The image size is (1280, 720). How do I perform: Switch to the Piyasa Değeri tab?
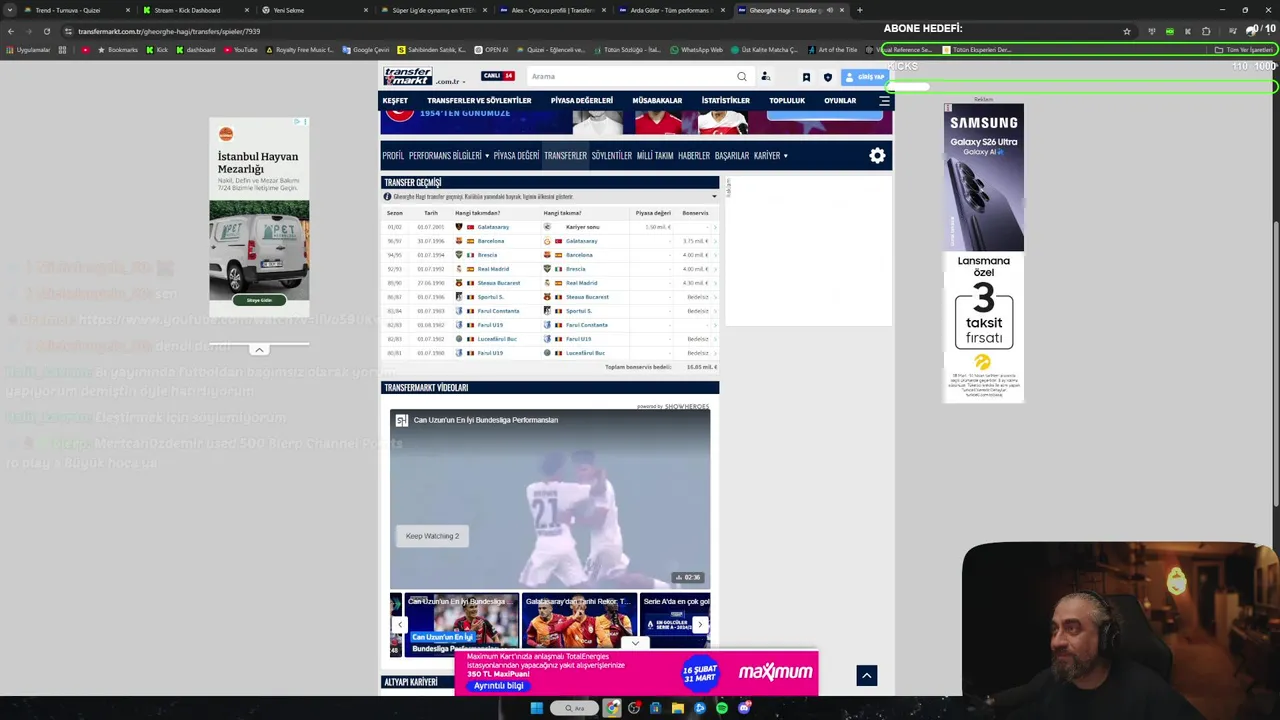[516, 156]
